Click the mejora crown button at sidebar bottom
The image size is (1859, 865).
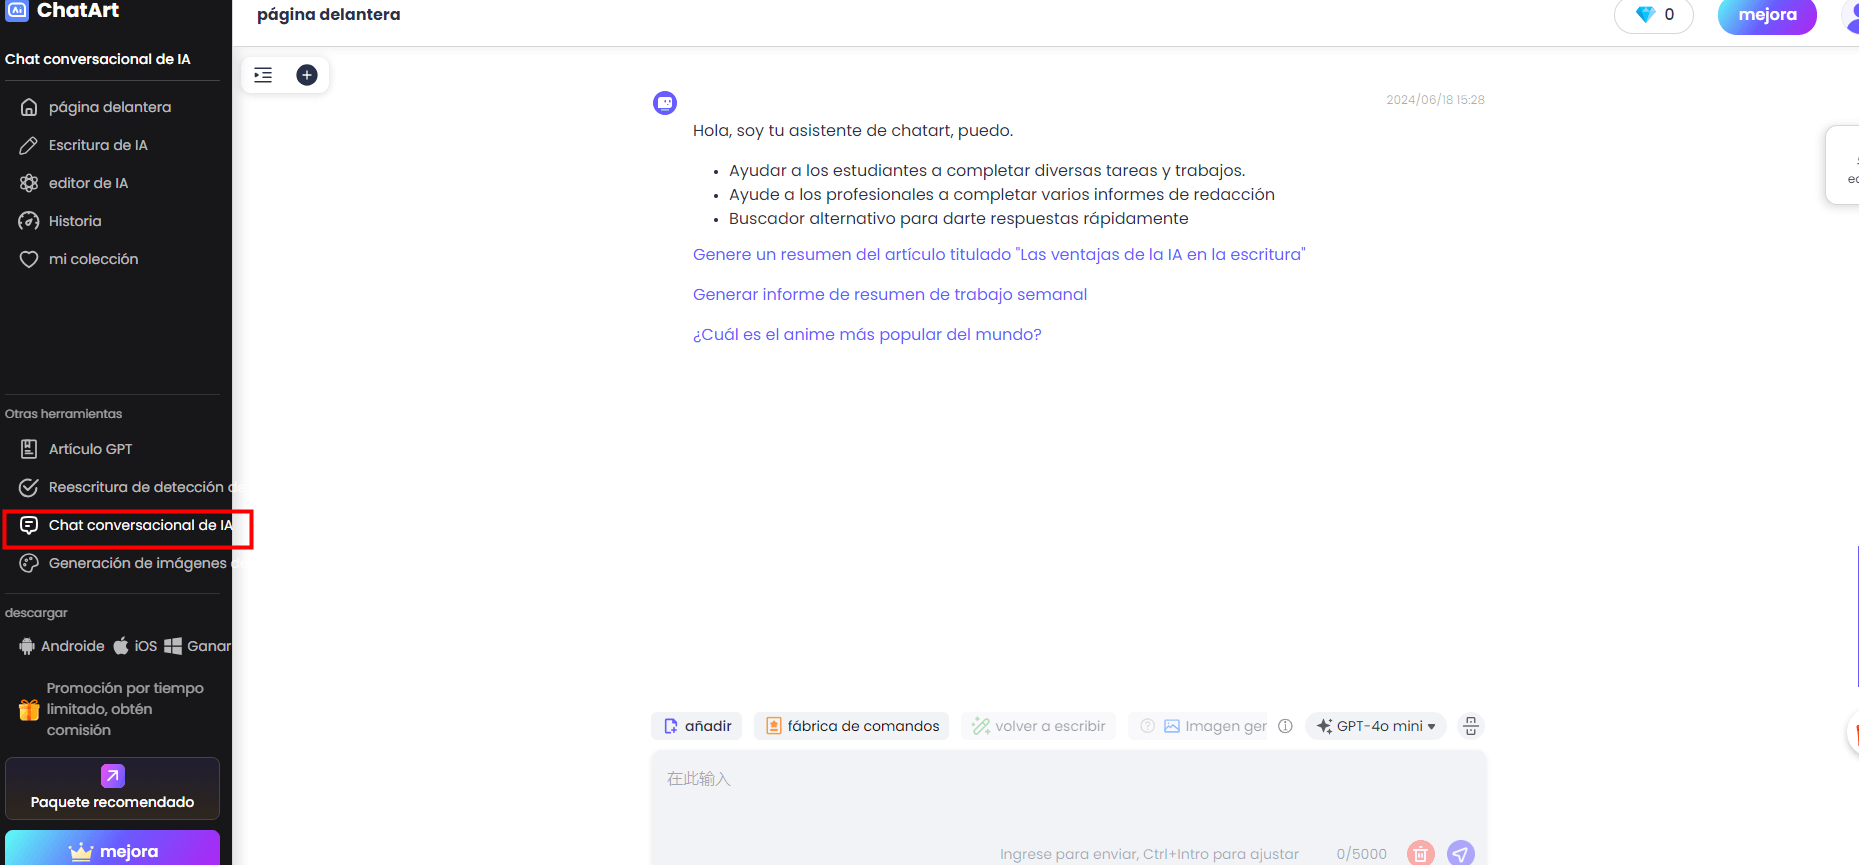click(x=112, y=849)
